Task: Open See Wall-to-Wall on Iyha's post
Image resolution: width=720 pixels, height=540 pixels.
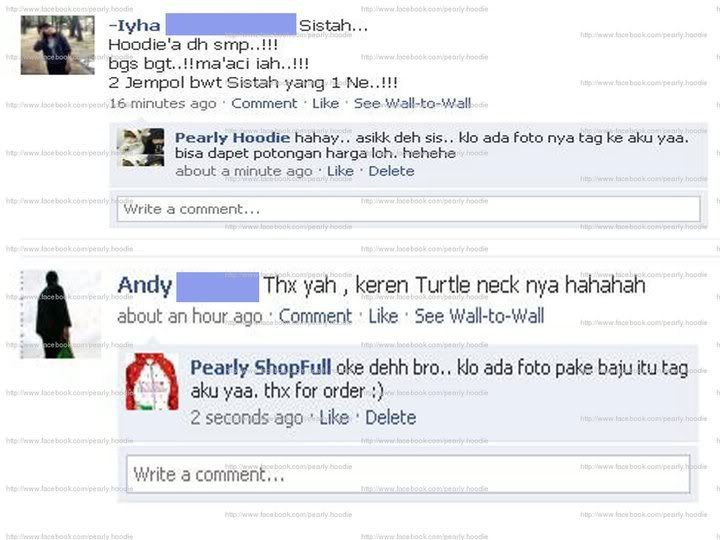Action: pos(412,103)
